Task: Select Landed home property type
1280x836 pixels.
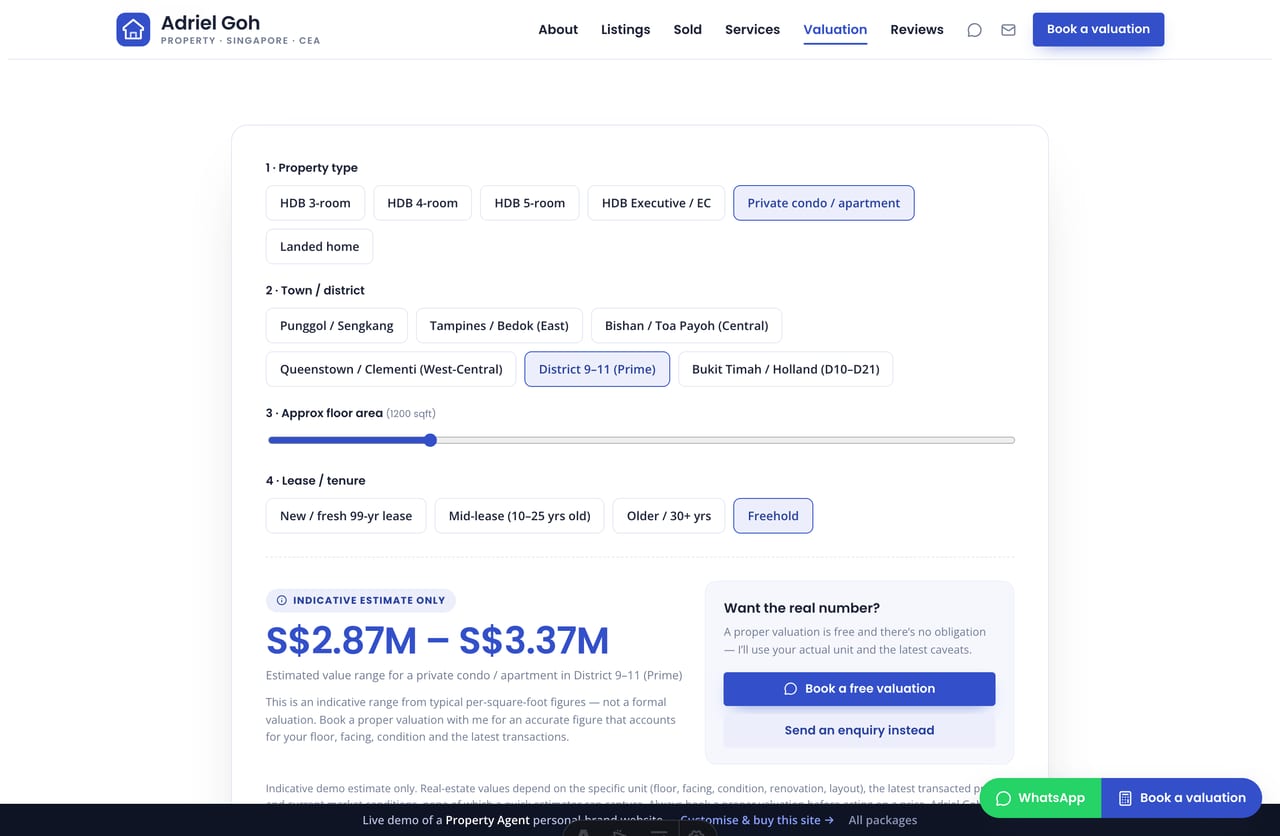Action: (x=319, y=246)
